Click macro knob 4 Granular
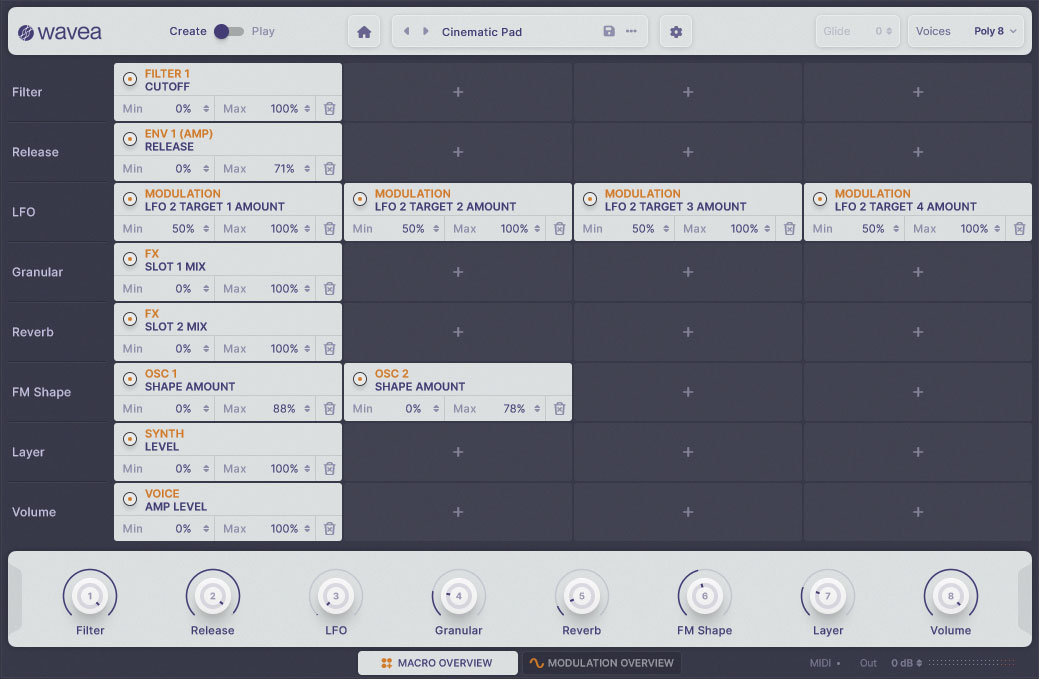1039x679 pixels. click(459, 596)
